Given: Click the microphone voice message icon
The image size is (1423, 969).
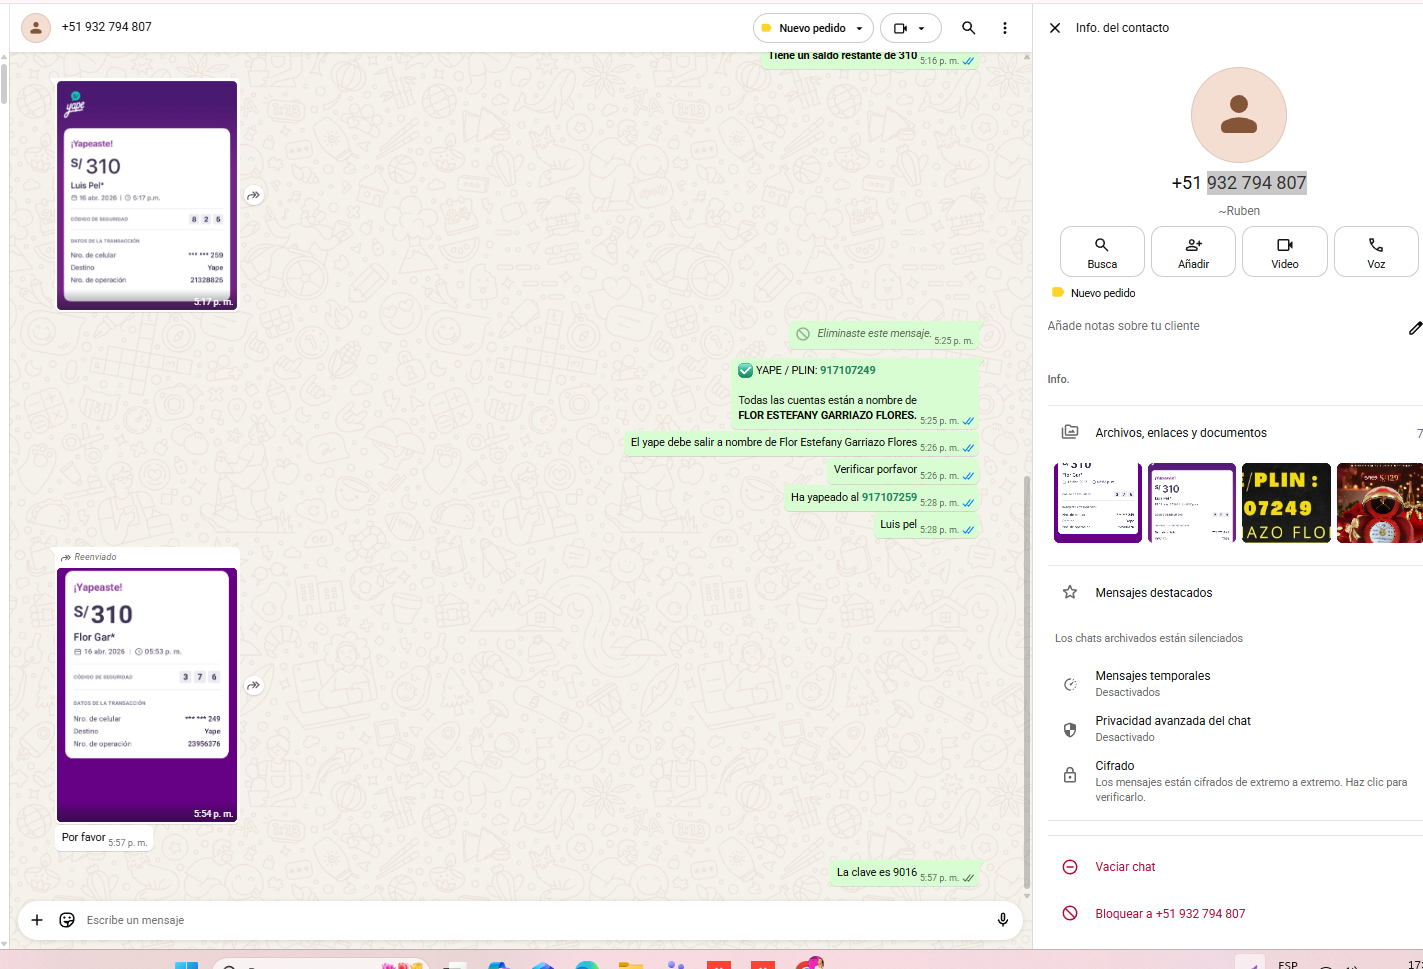Looking at the screenshot, I should pos(1002,920).
